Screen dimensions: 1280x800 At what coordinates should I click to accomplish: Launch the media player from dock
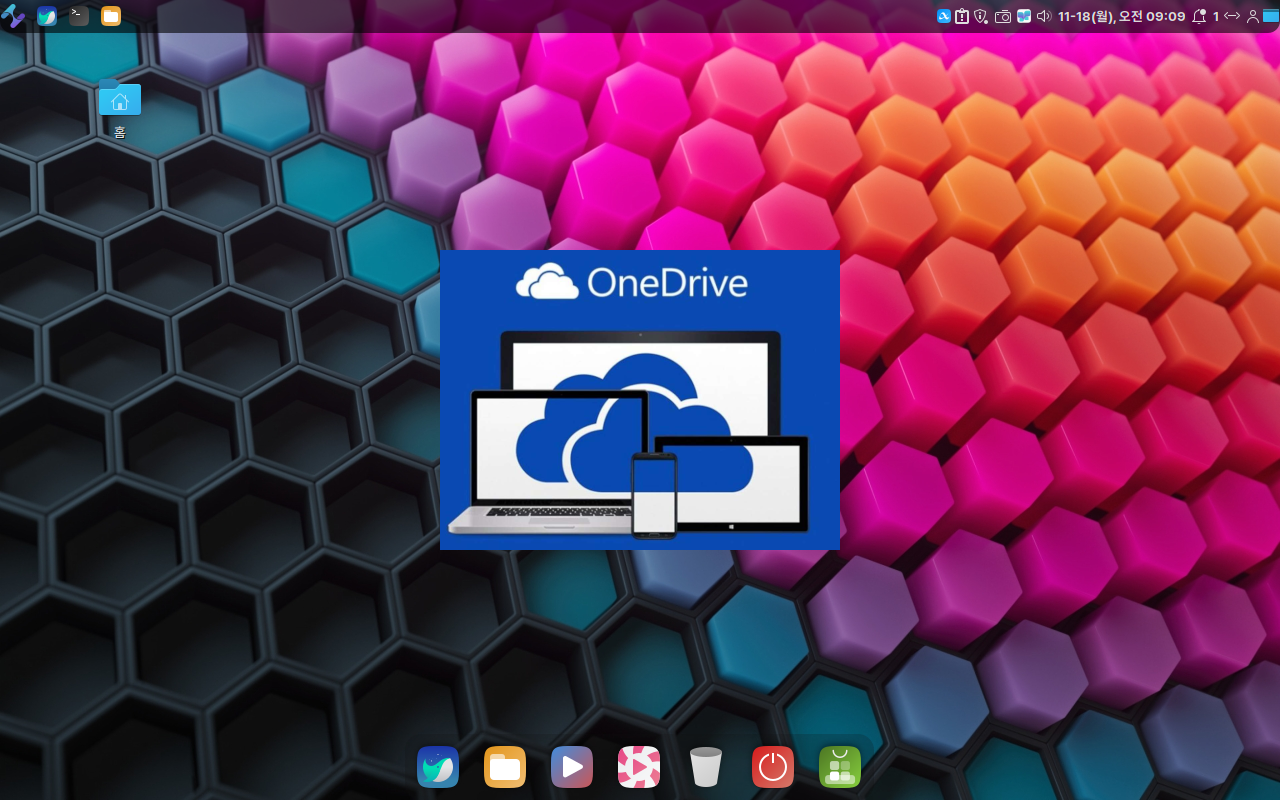pos(572,767)
